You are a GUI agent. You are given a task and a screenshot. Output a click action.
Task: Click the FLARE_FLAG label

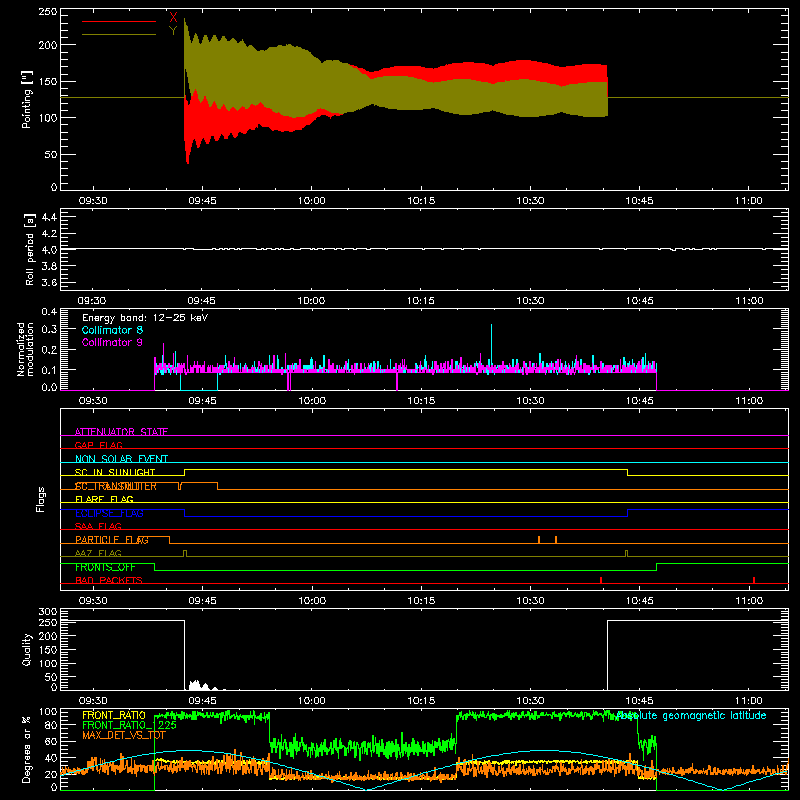click(104, 499)
